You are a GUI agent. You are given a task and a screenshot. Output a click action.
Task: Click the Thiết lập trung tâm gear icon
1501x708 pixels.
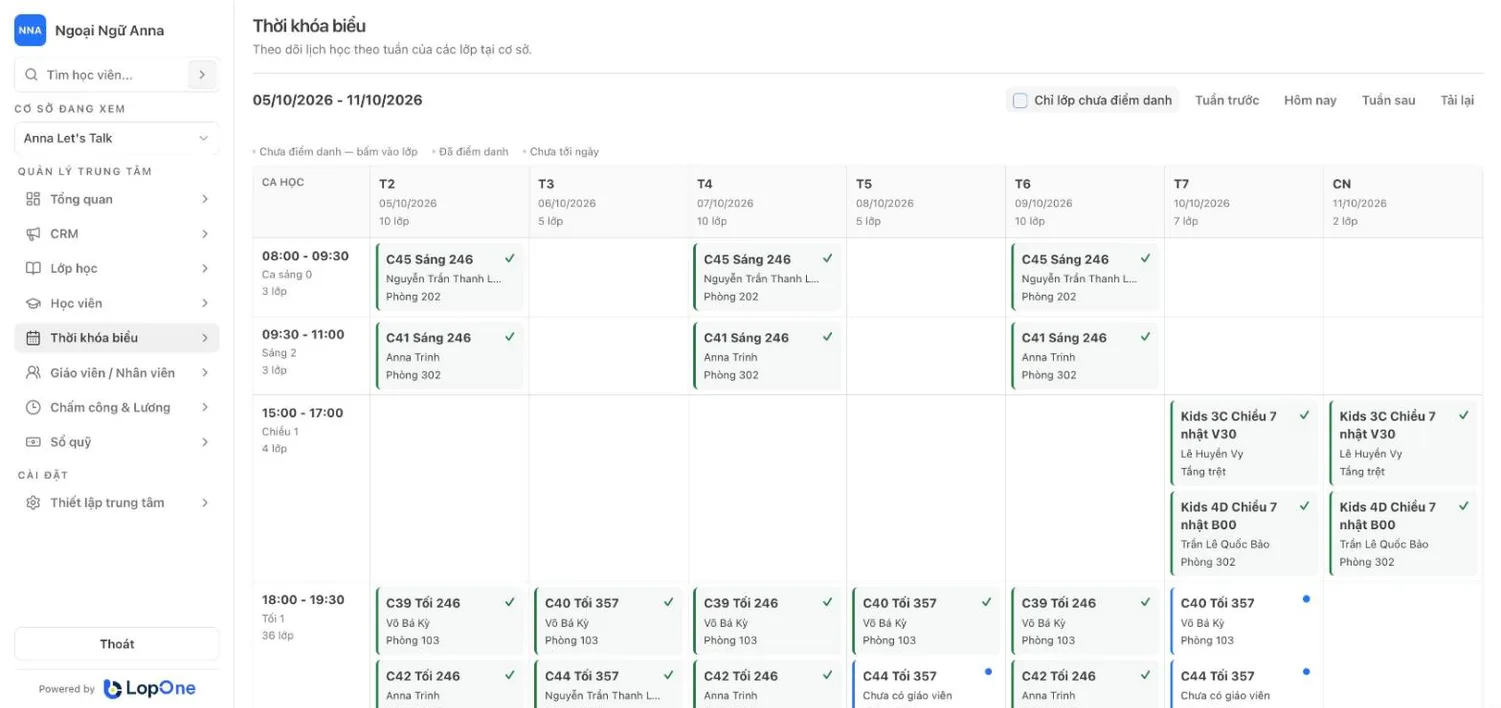pyautogui.click(x=33, y=503)
